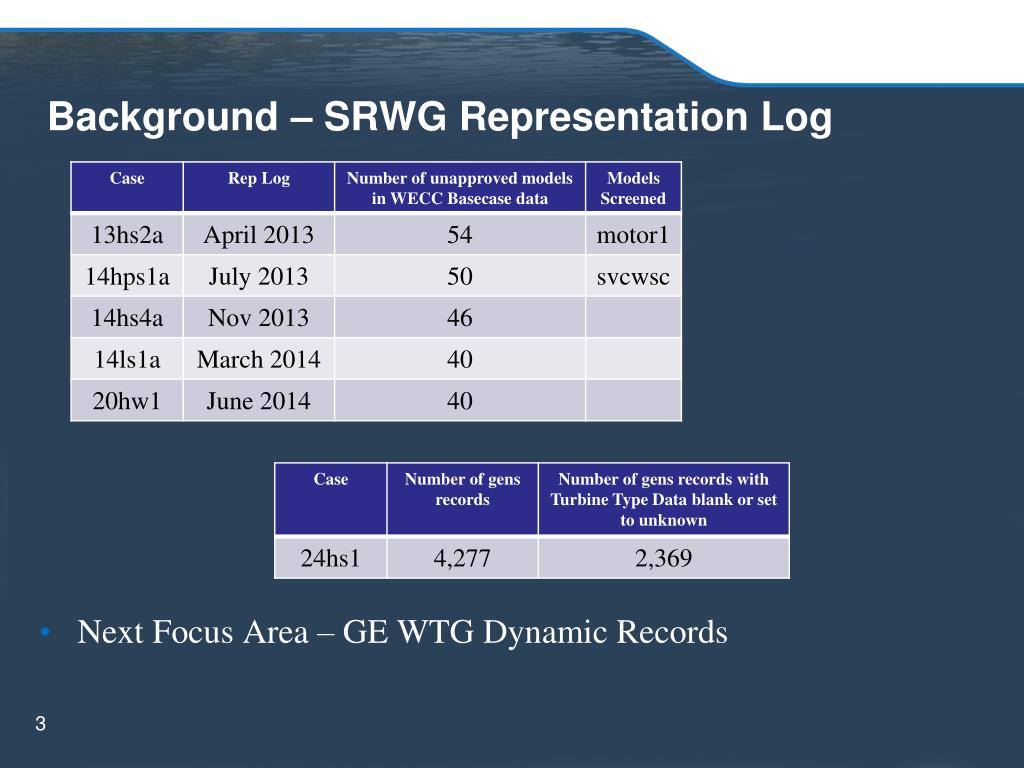1024x768 pixels.
Task: Click the value '50'
Action: [x=460, y=276]
